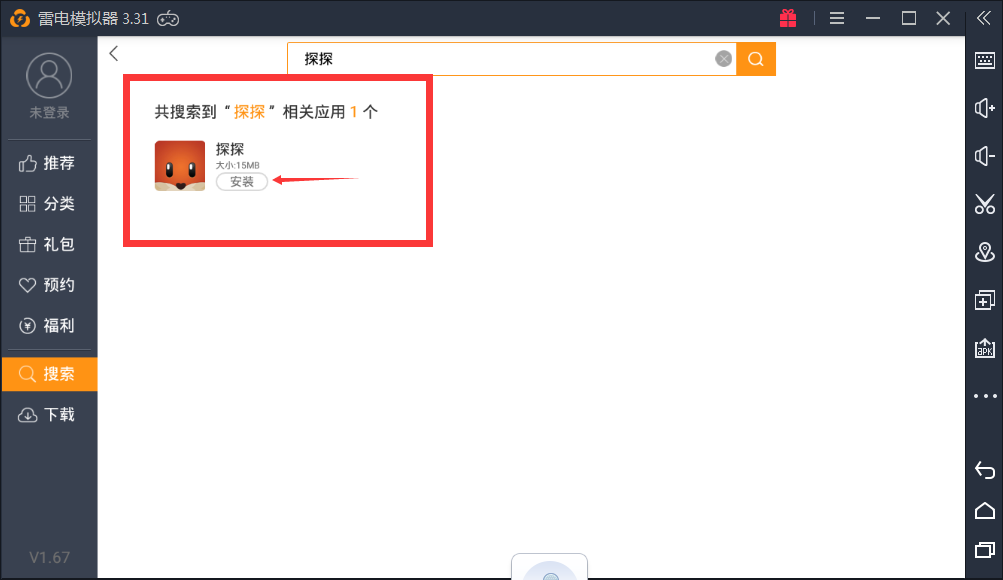Screen dimensions: 1003x580
Task: Open the red gift promotion icon
Action: (x=787, y=17)
